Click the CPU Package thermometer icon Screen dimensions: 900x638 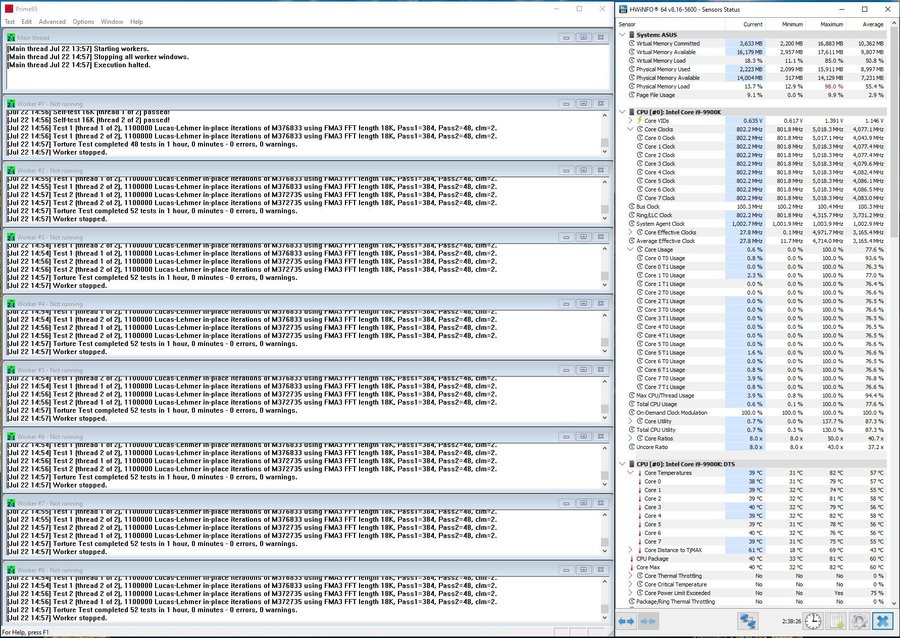(x=632, y=559)
